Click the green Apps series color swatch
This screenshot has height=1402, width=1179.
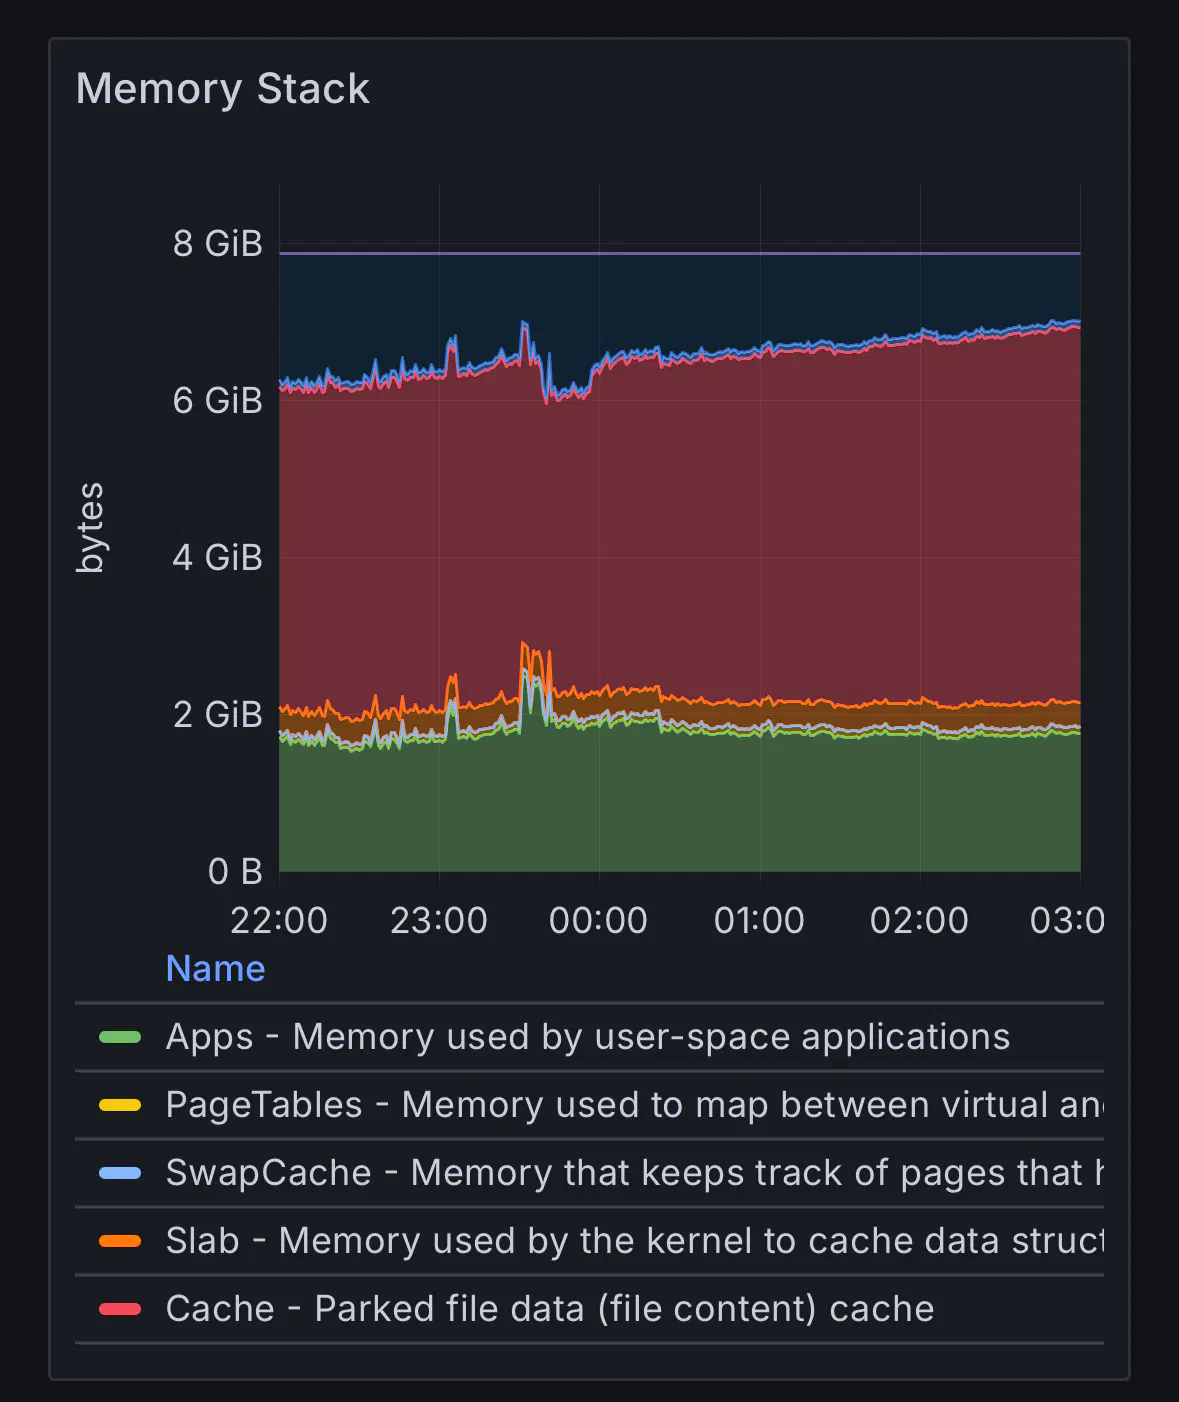click(x=120, y=1037)
